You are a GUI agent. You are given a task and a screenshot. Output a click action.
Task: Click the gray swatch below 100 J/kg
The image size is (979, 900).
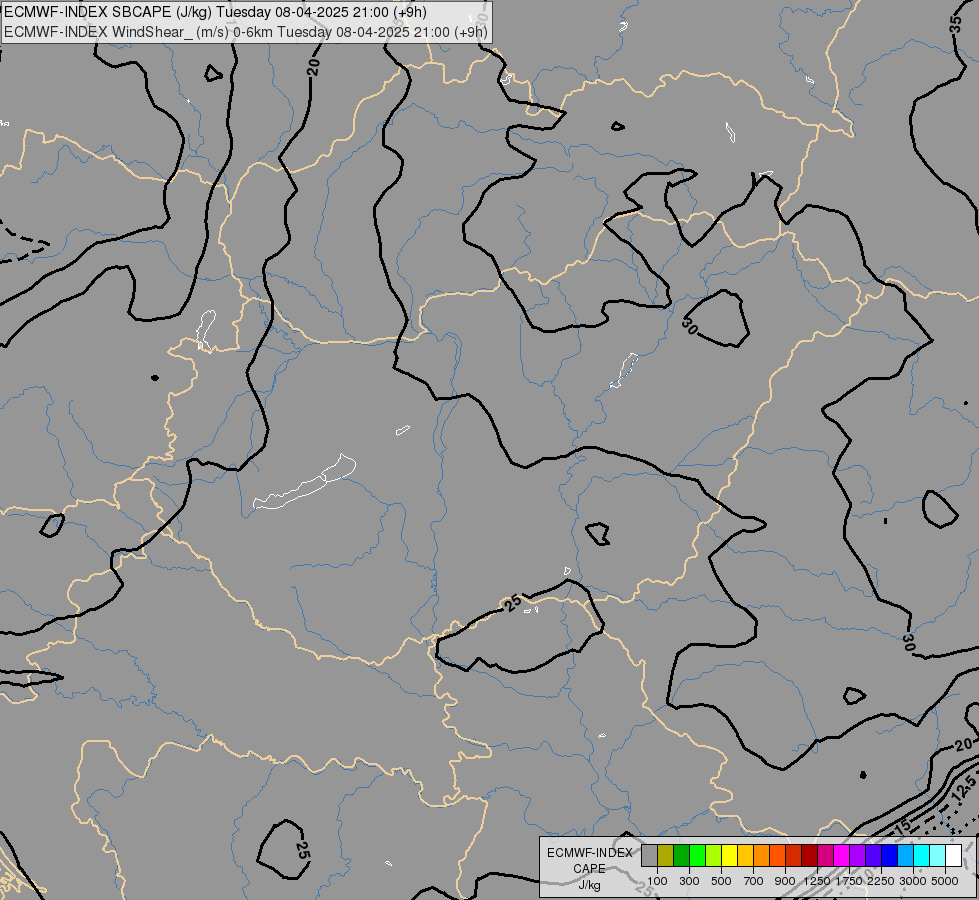click(x=649, y=856)
